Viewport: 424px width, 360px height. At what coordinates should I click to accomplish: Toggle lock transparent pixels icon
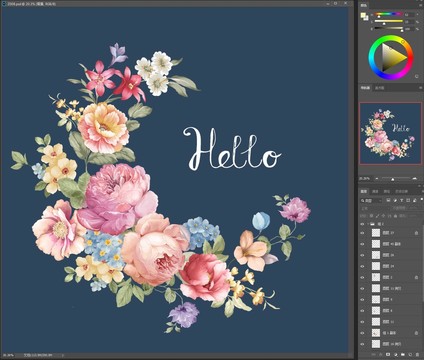371,216
